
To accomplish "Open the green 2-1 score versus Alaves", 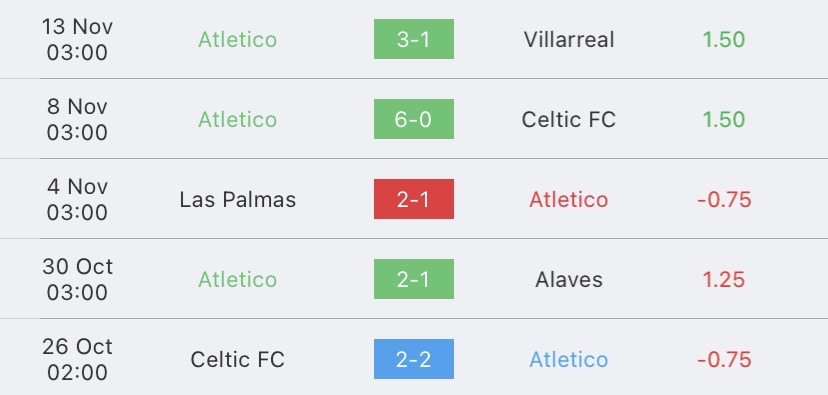I will 413,279.
